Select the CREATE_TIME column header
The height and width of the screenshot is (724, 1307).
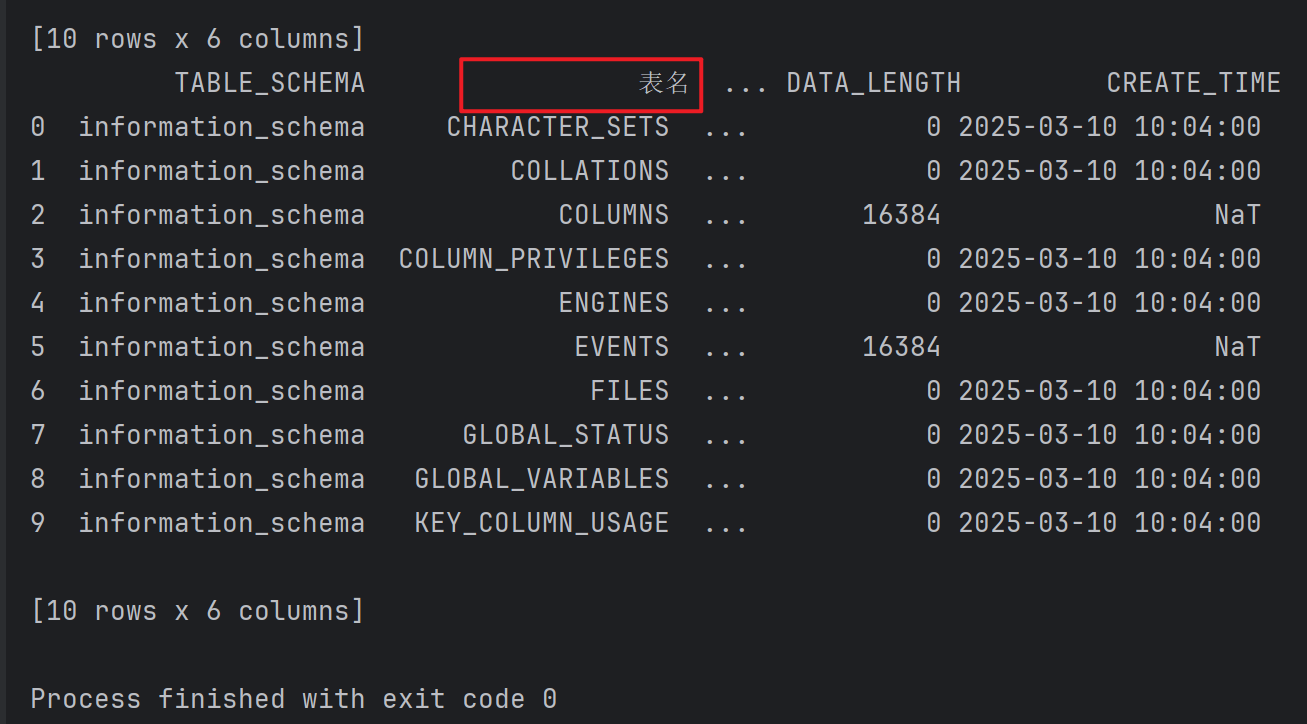(1194, 83)
